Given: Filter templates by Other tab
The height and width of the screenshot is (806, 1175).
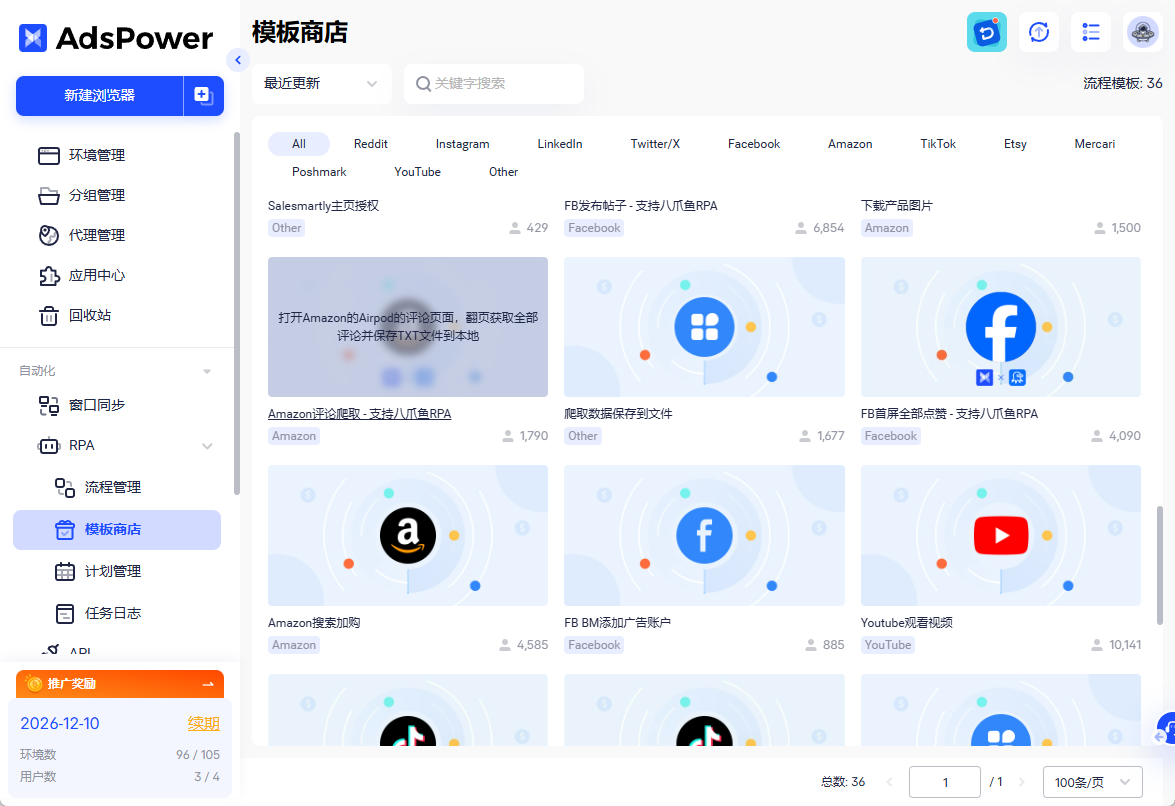Looking at the screenshot, I should point(504,172).
